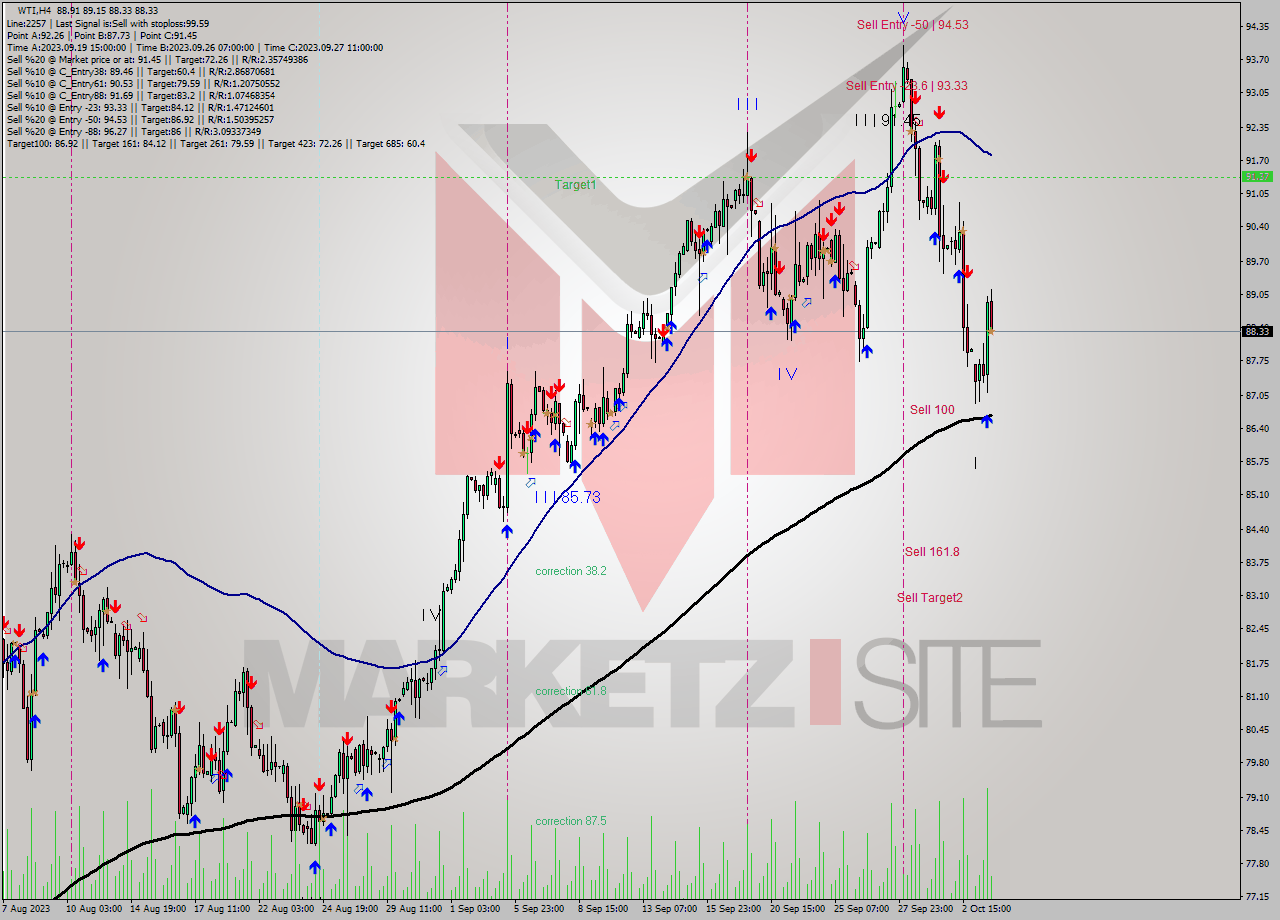Click the '10 Aug 03:00' time axis label
The width and height of the screenshot is (1280, 920).
[94, 909]
